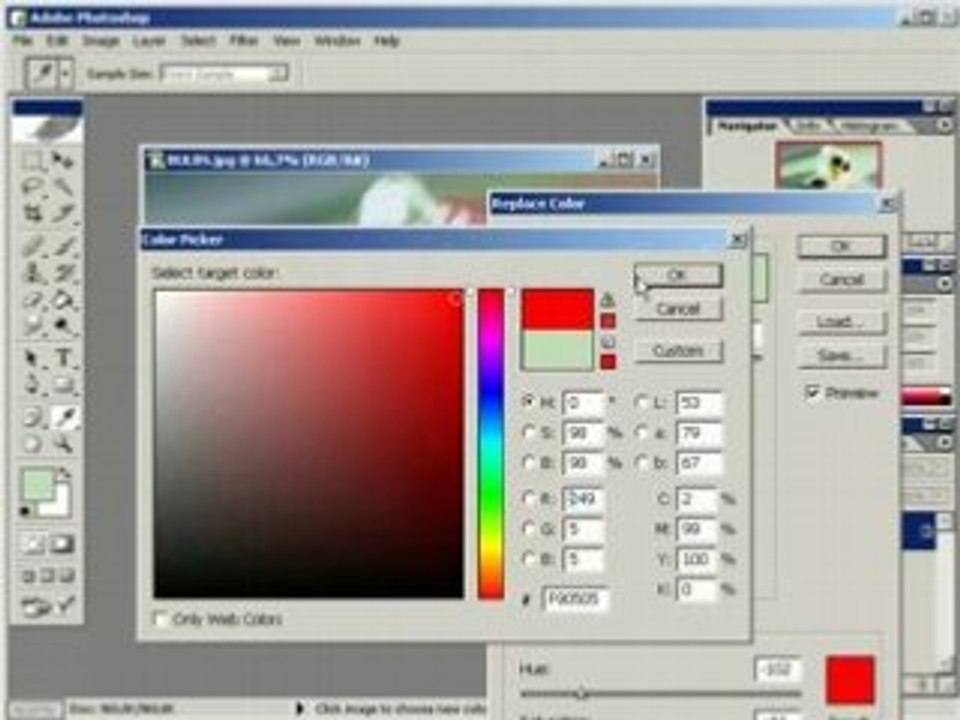This screenshot has width=960, height=720.
Task: Select the History Brush tool
Action: [x=62, y=272]
